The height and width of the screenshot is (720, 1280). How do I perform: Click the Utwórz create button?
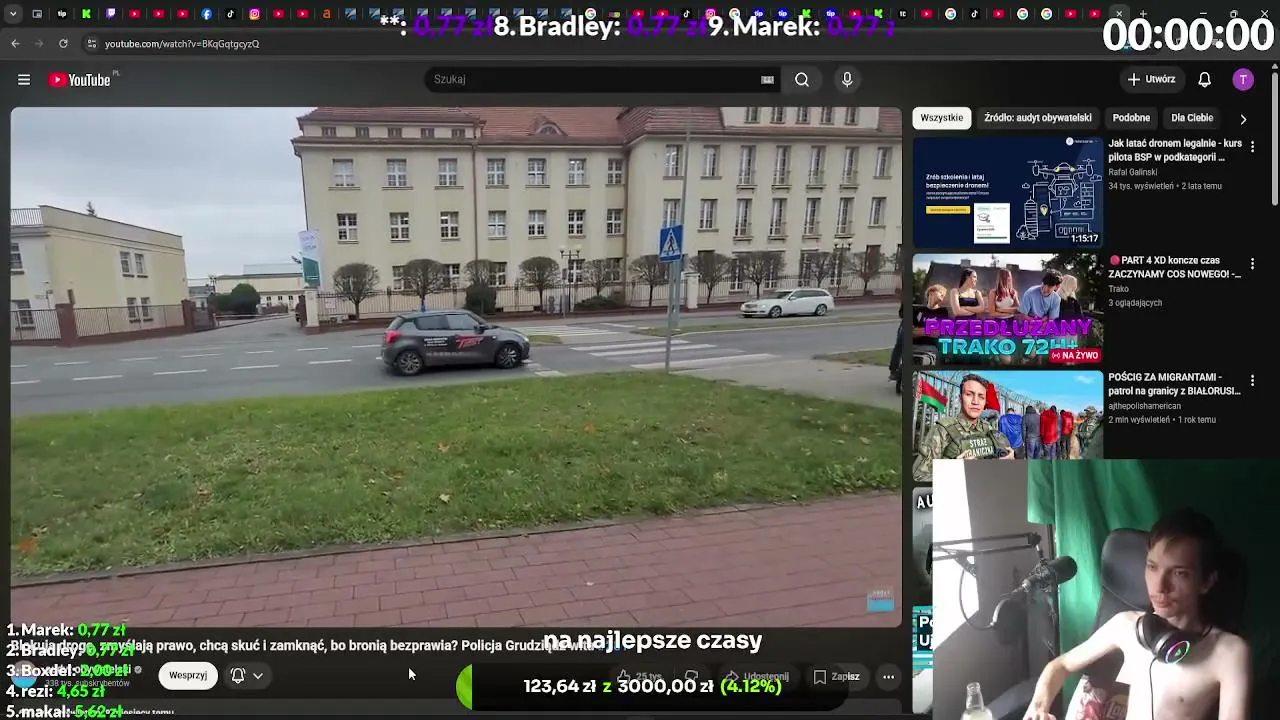click(1152, 80)
